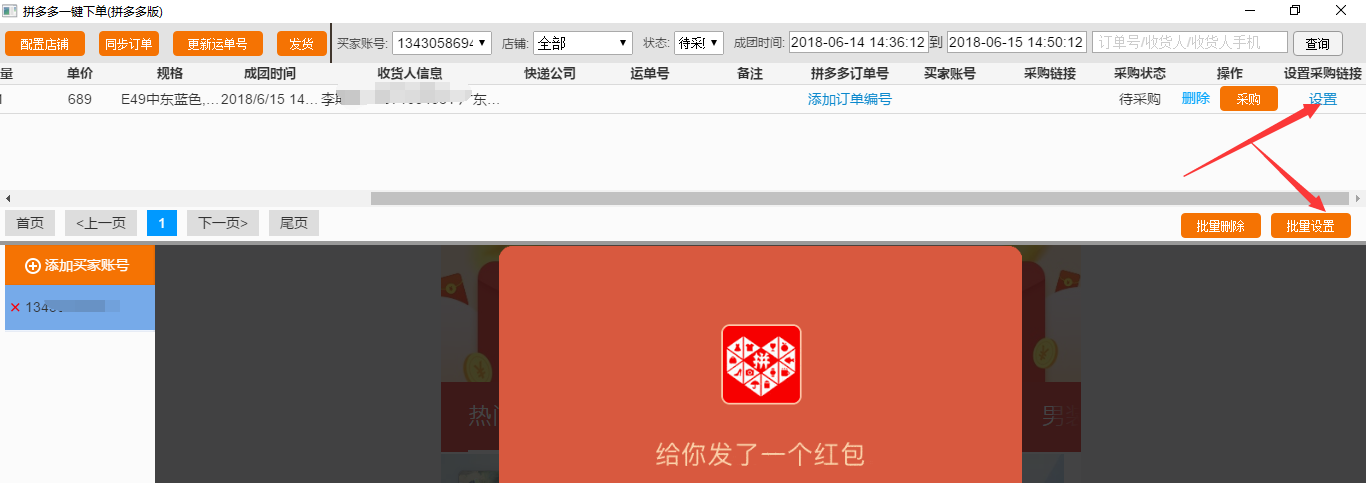Click the Pinduoduo heart logo icon

[761, 365]
